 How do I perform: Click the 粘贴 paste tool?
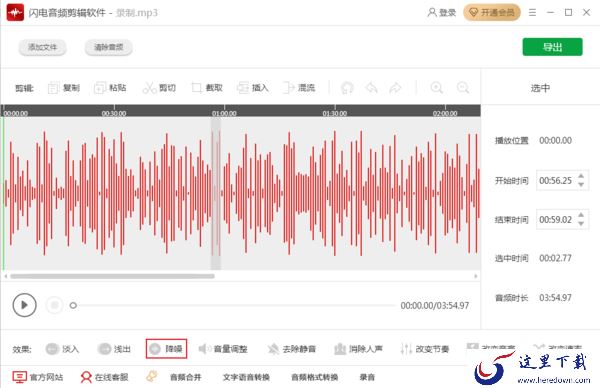point(110,88)
